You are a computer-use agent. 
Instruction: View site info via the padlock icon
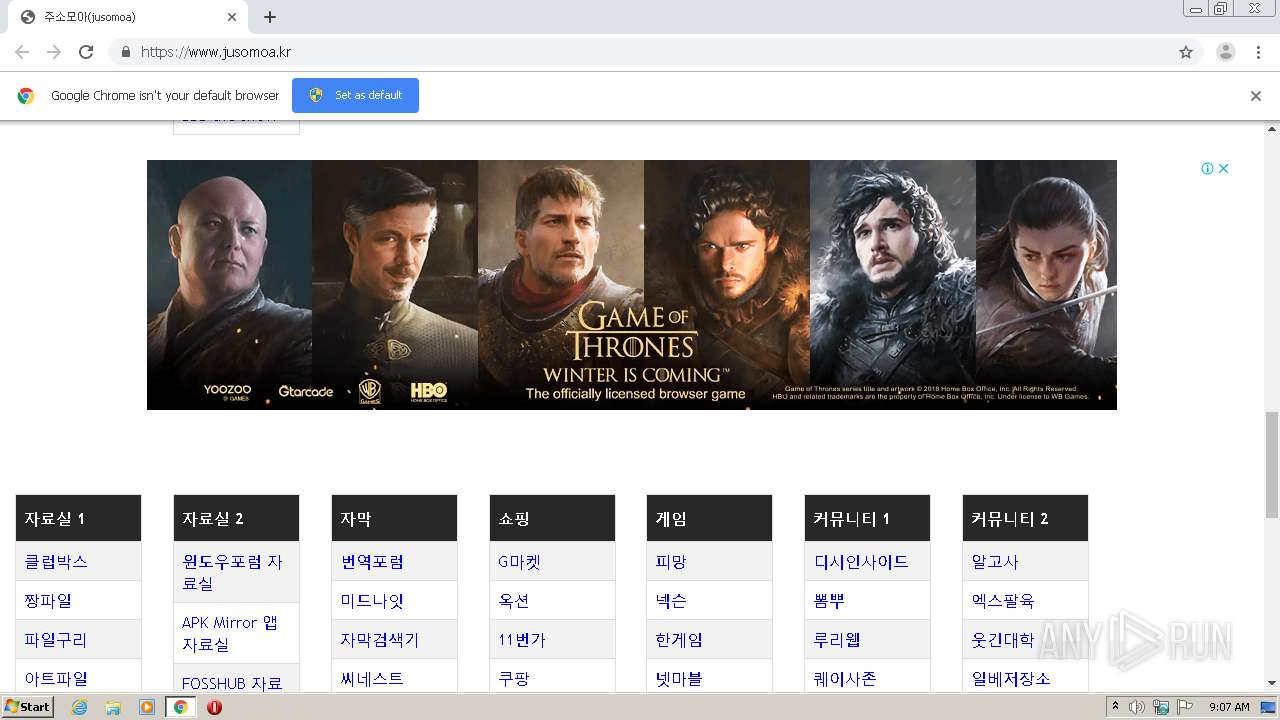[x=125, y=52]
